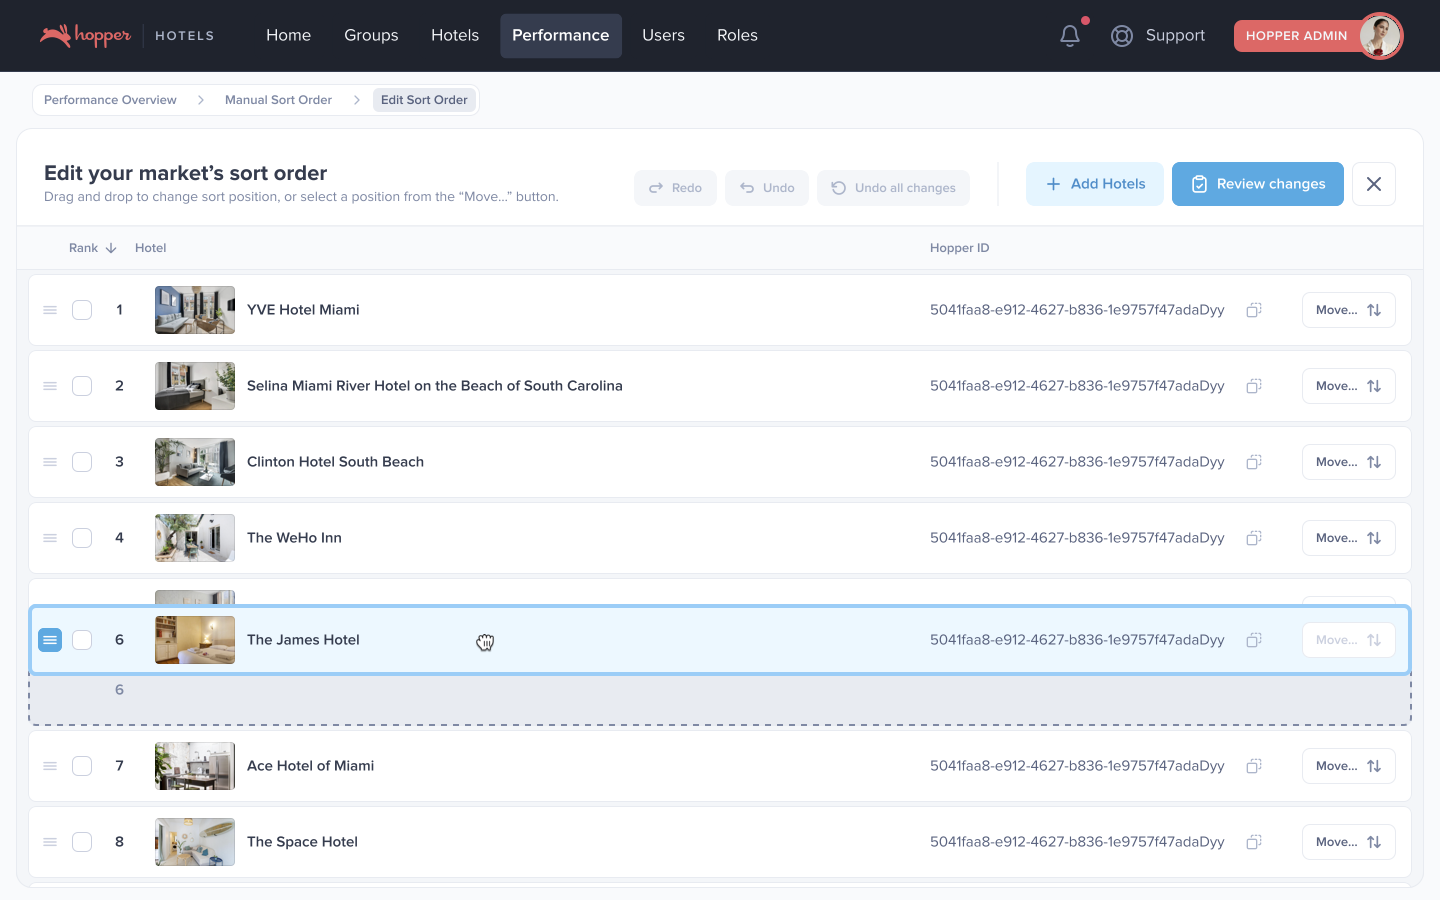This screenshot has height=900, width=1440.
Task: Open the Clinton Hotel South Beach thumbnail
Action: (195, 462)
